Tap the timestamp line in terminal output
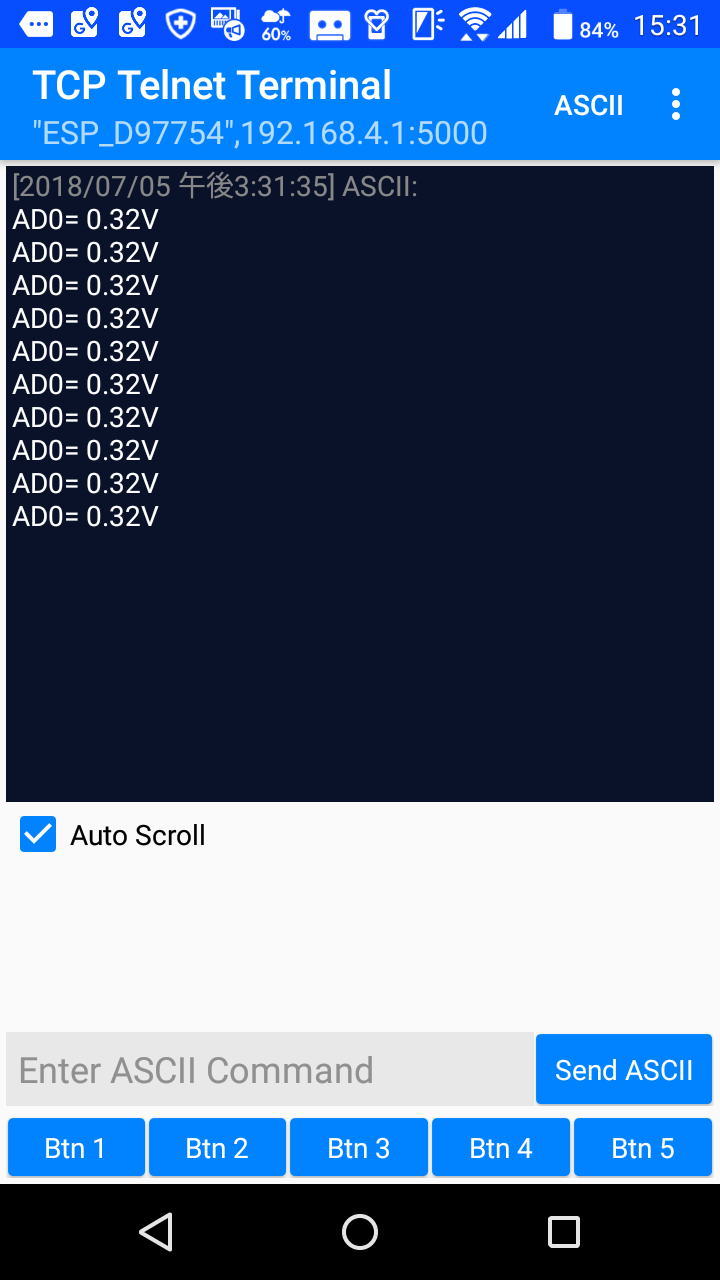The width and height of the screenshot is (720, 1280). tap(215, 186)
